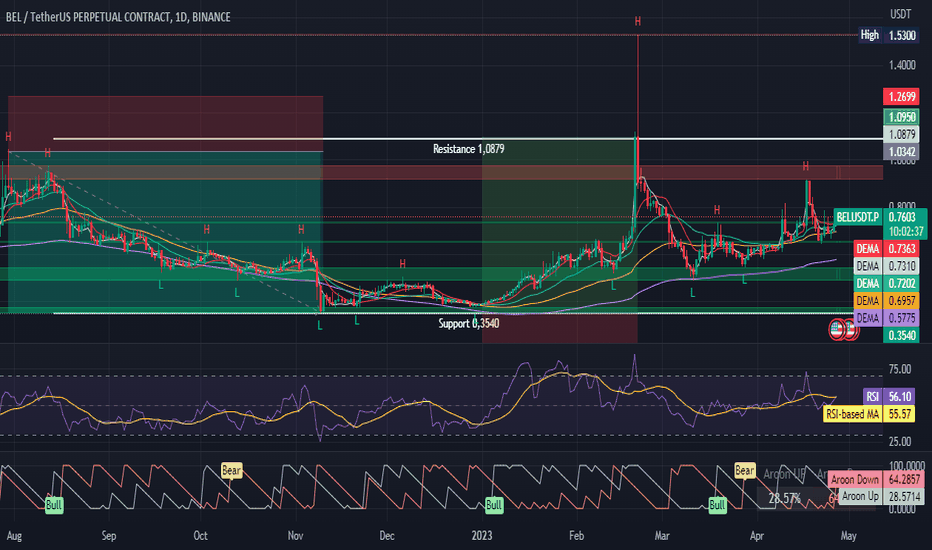Click the 75.00 RSI axis level
The height and width of the screenshot is (550, 932).
coord(900,370)
